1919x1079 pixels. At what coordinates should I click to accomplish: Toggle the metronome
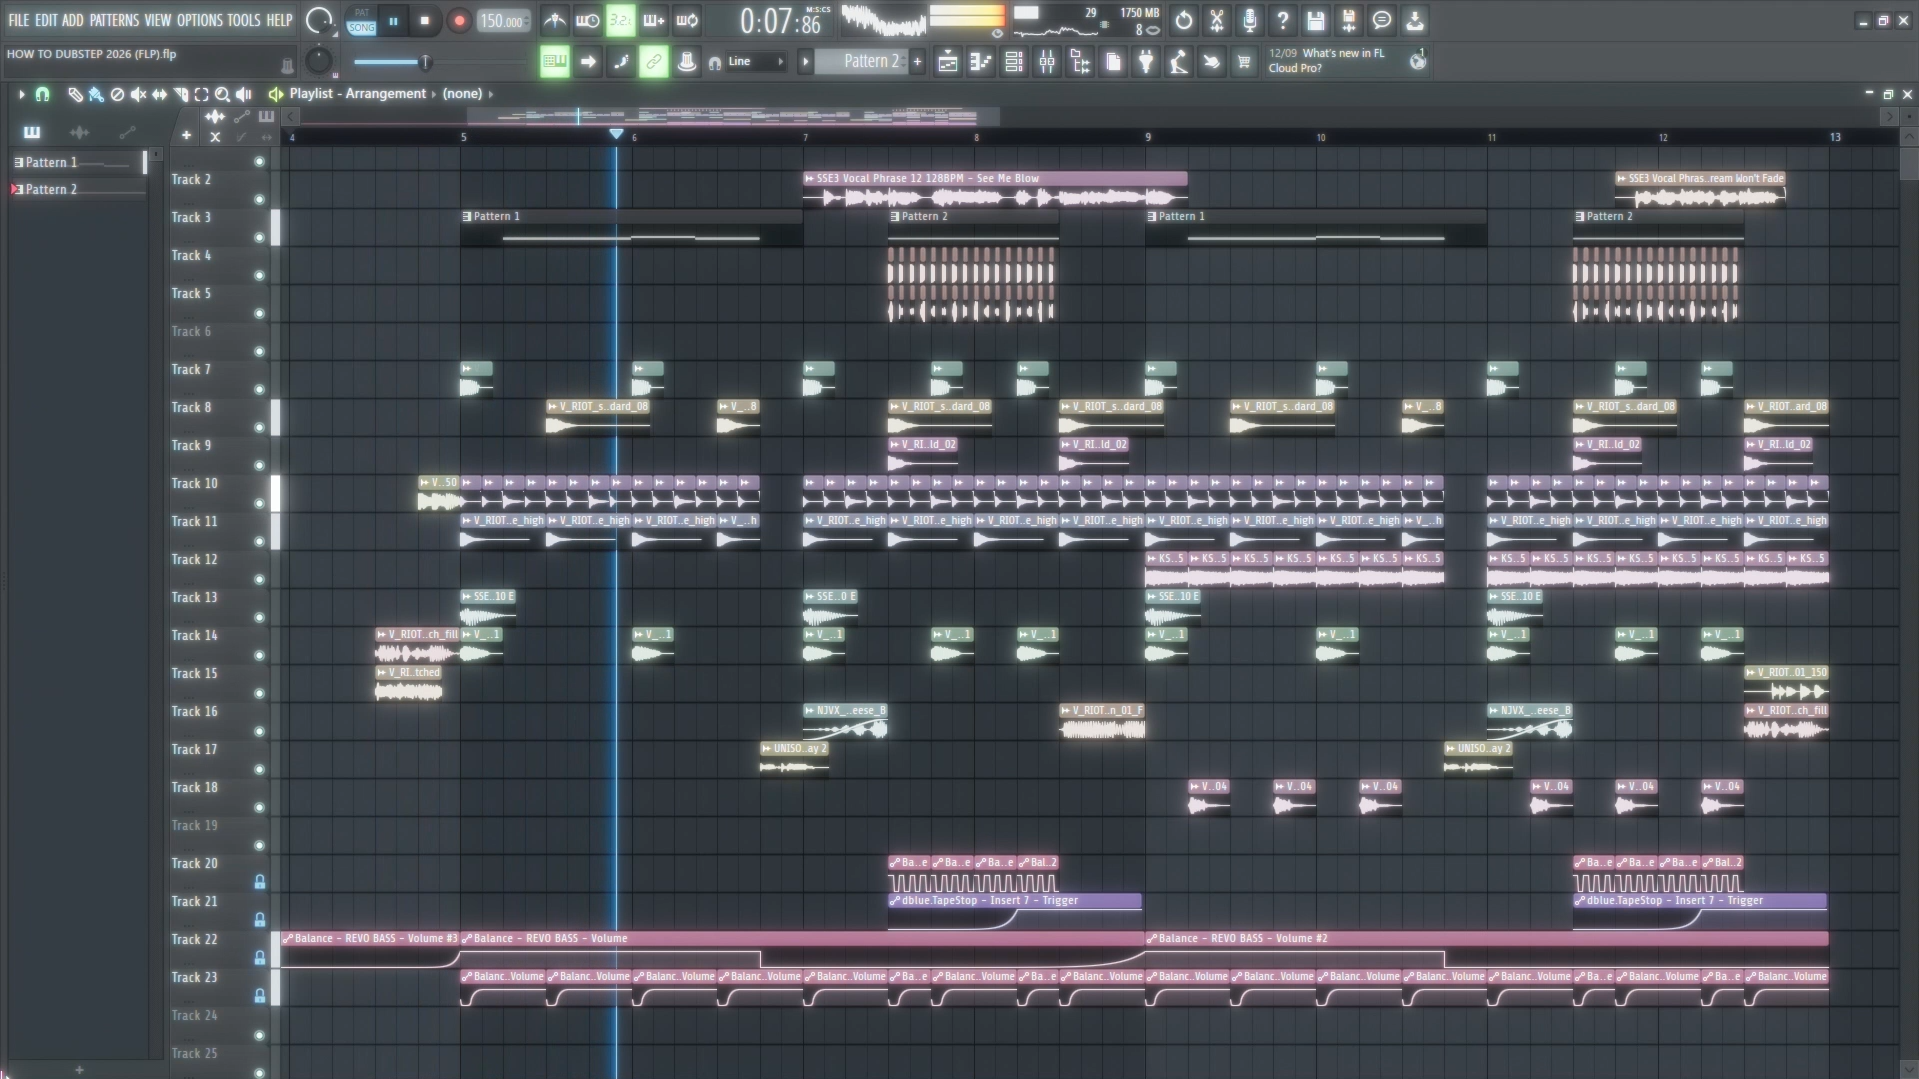(554, 20)
